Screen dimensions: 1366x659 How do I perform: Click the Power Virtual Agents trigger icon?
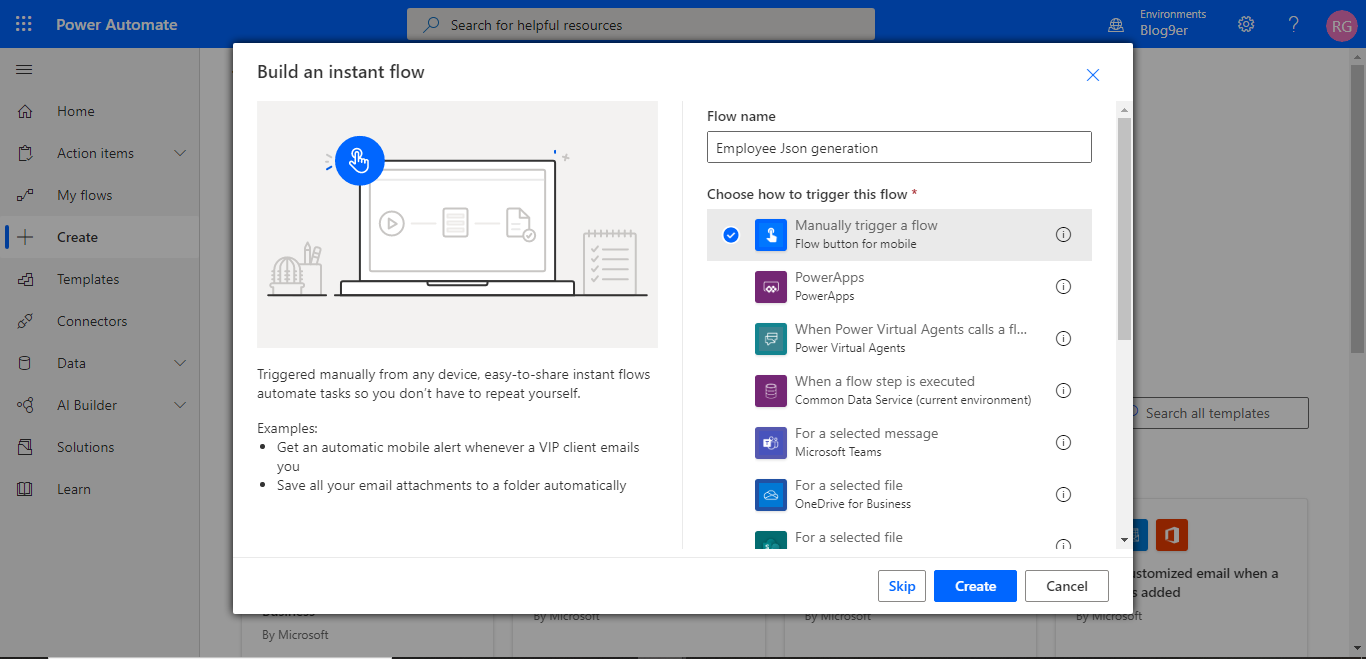(769, 338)
